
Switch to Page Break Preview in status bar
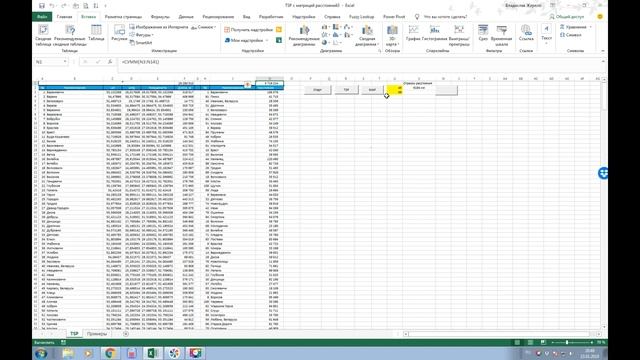[543, 342]
